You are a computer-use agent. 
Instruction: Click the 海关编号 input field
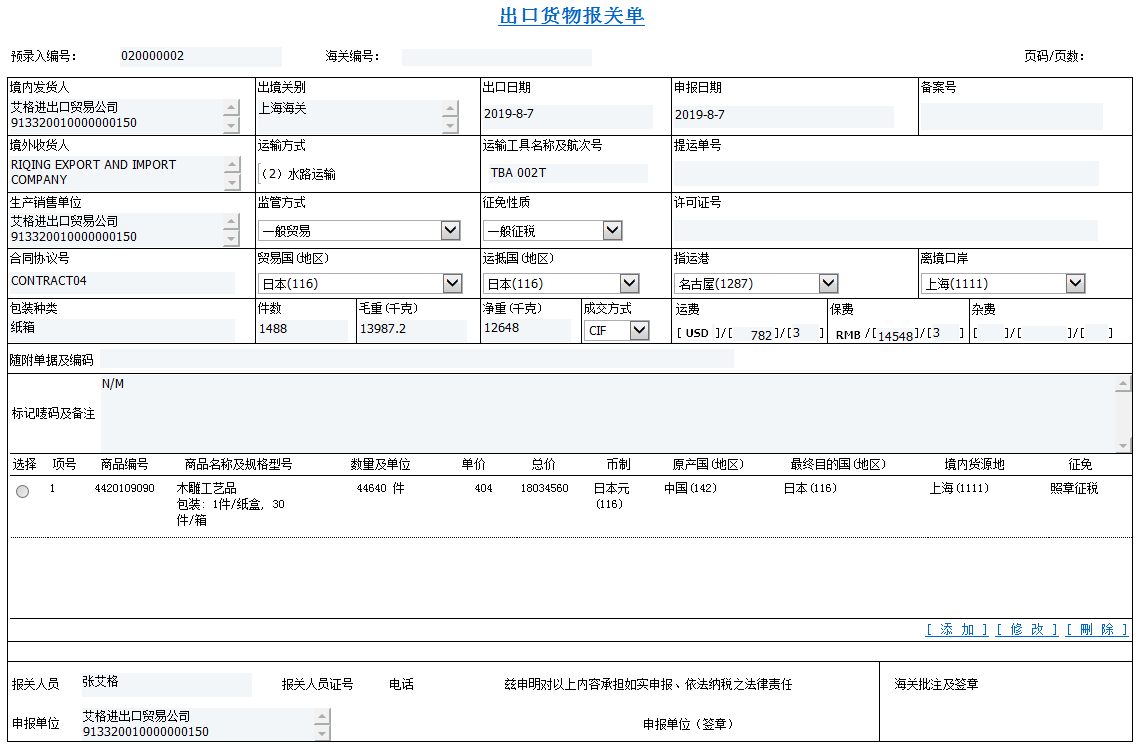point(496,57)
